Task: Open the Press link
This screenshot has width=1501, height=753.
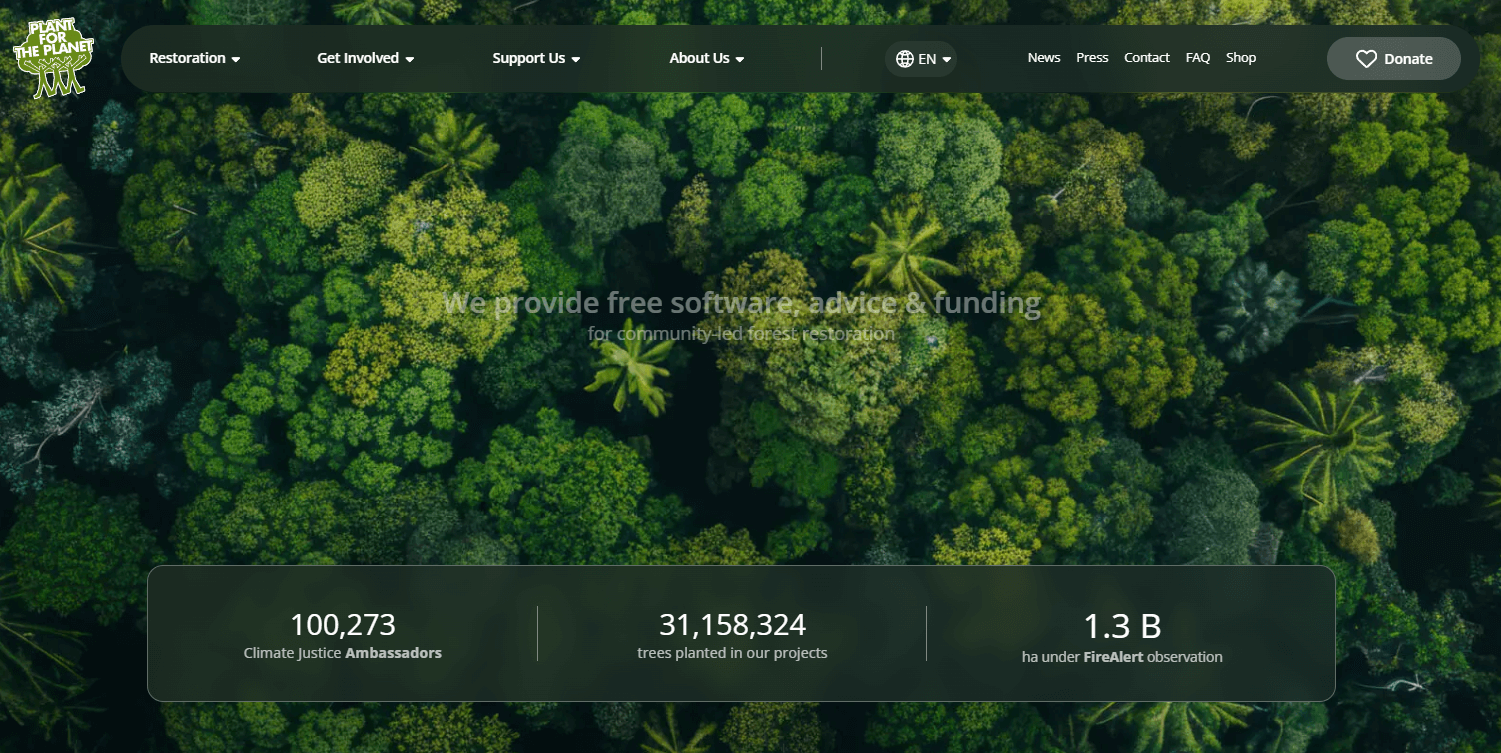Action: (1092, 58)
